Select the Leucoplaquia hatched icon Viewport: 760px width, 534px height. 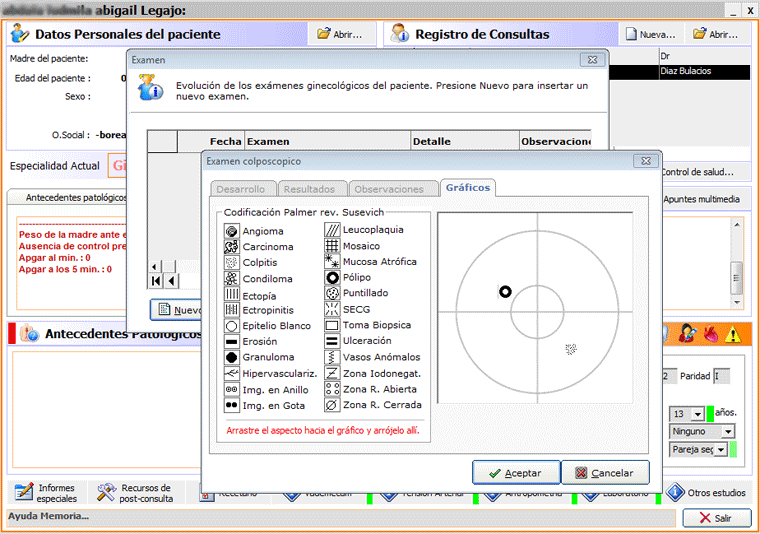332,230
